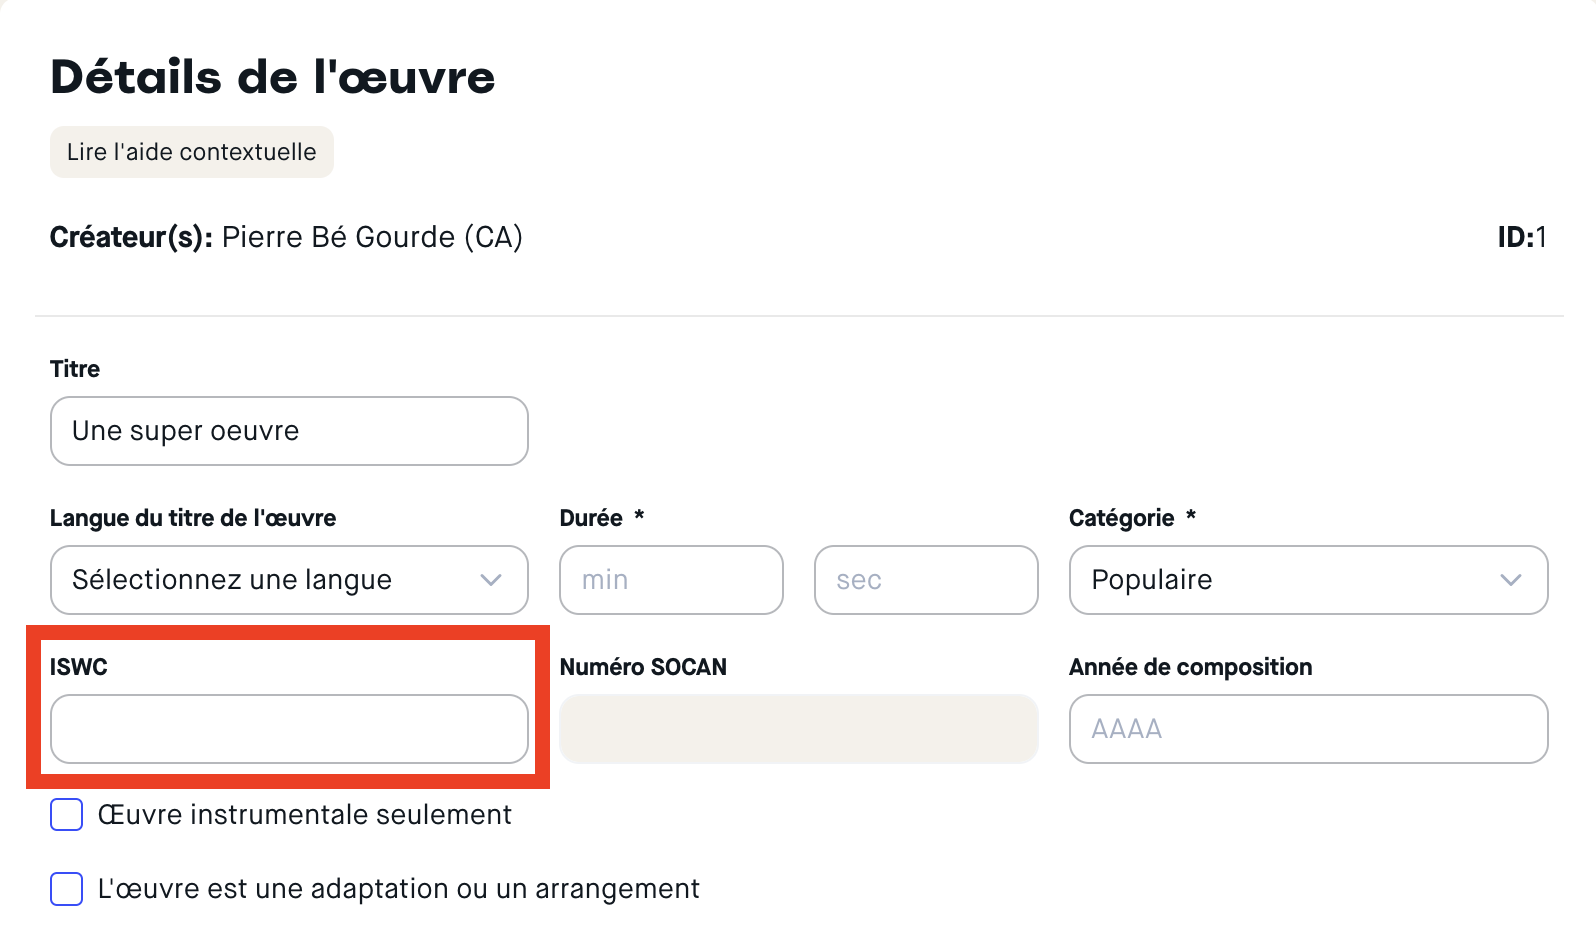
Task: Check the Œuvre instrumentale seulement checkbox
Action: coord(67,815)
